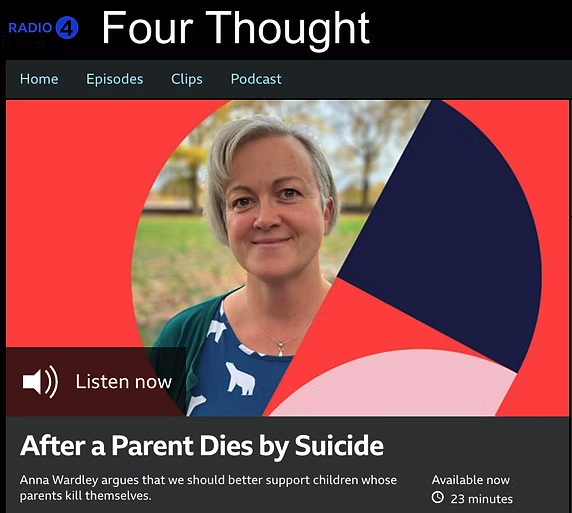Click the Listen now text
Viewport: 572px width, 513px height.
(x=124, y=382)
